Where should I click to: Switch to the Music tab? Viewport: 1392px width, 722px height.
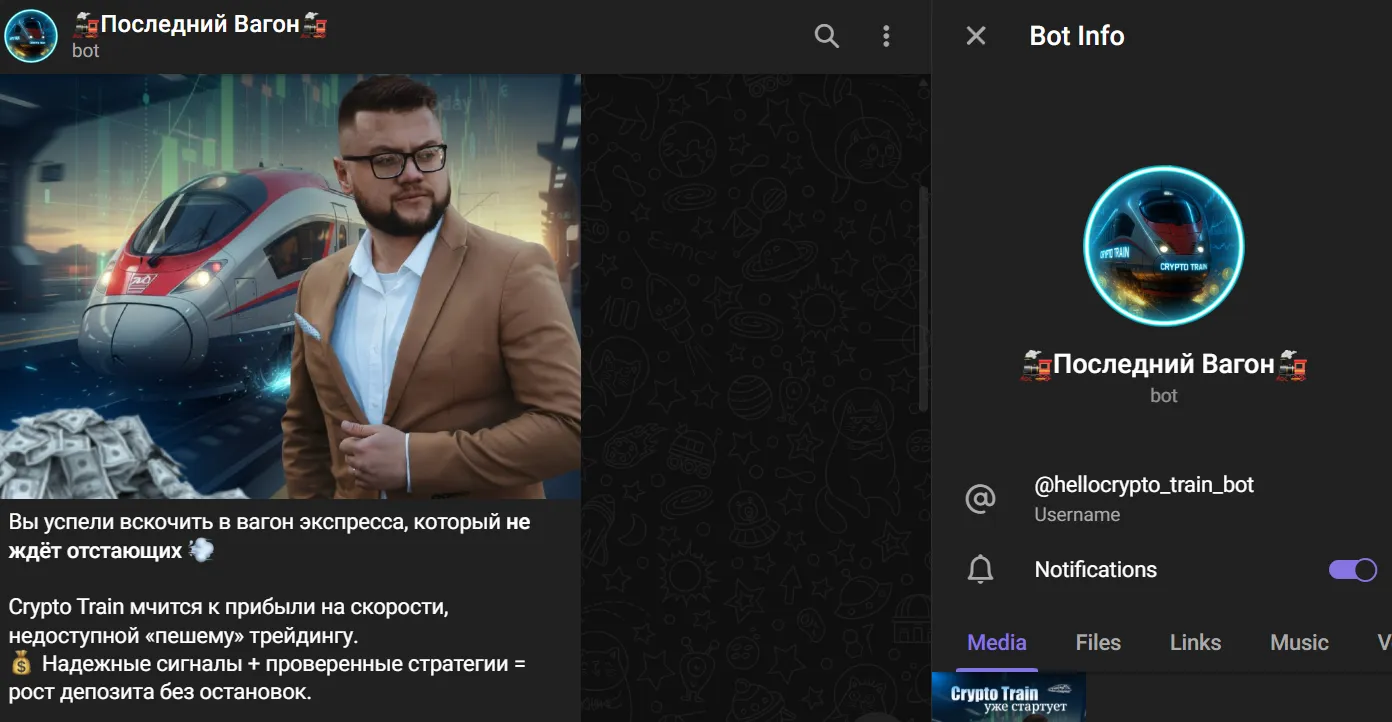coord(1299,642)
